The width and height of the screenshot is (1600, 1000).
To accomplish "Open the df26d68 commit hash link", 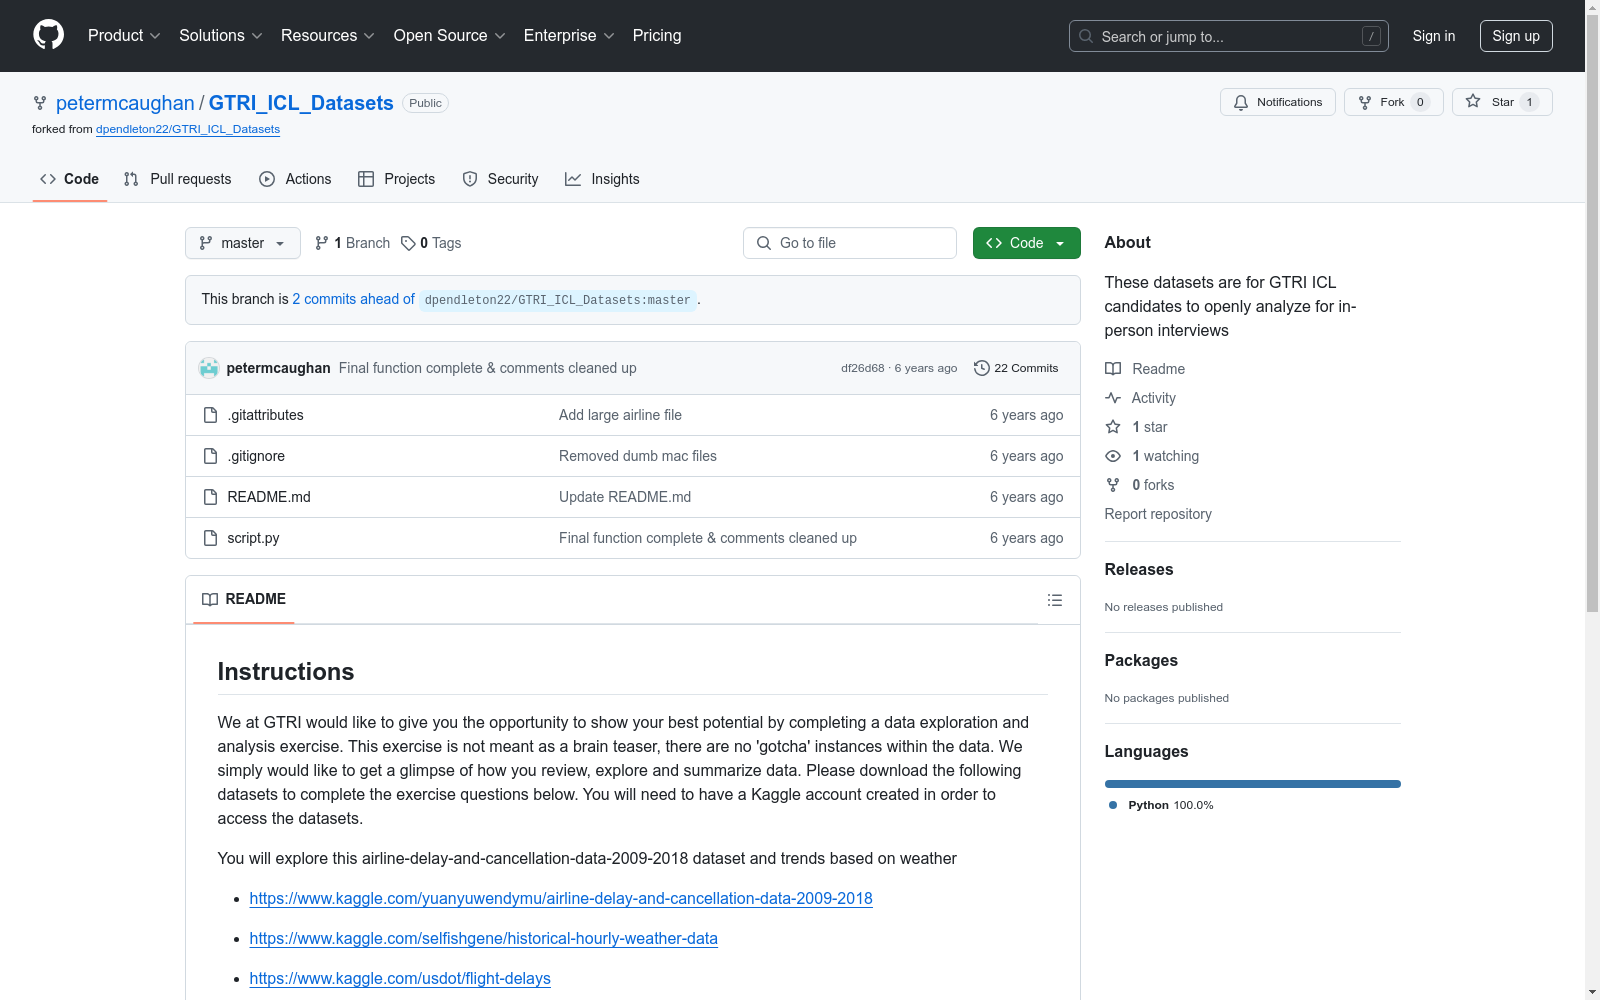I will (862, 368).
